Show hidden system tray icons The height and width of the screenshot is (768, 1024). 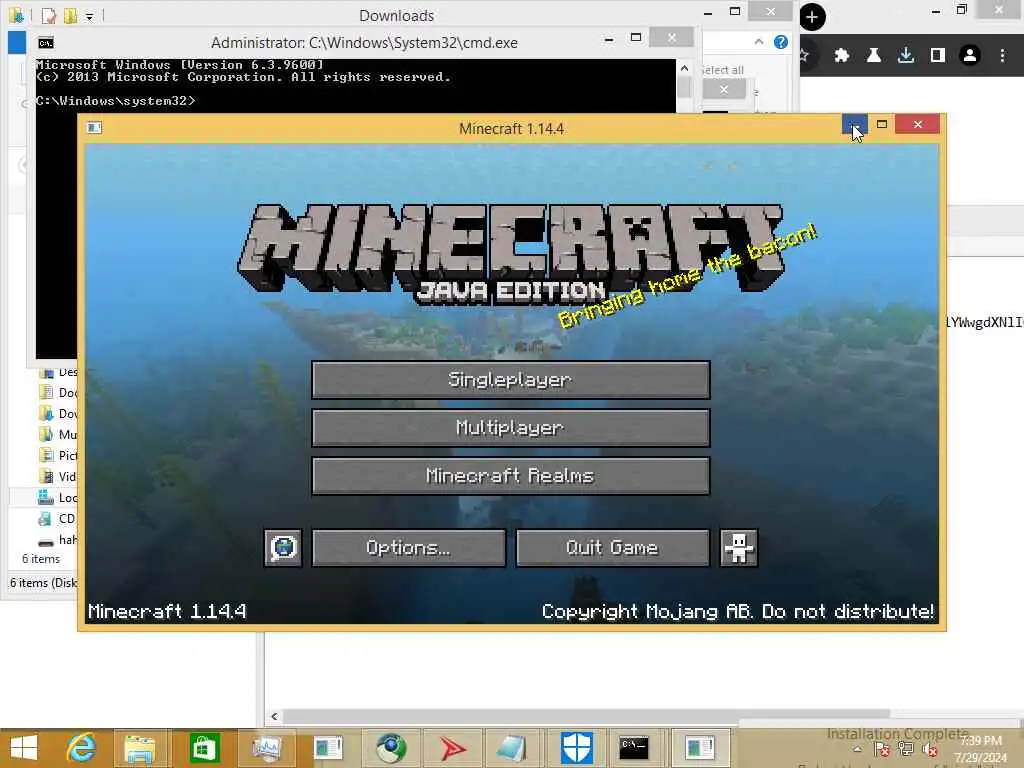tap(857, 750)
